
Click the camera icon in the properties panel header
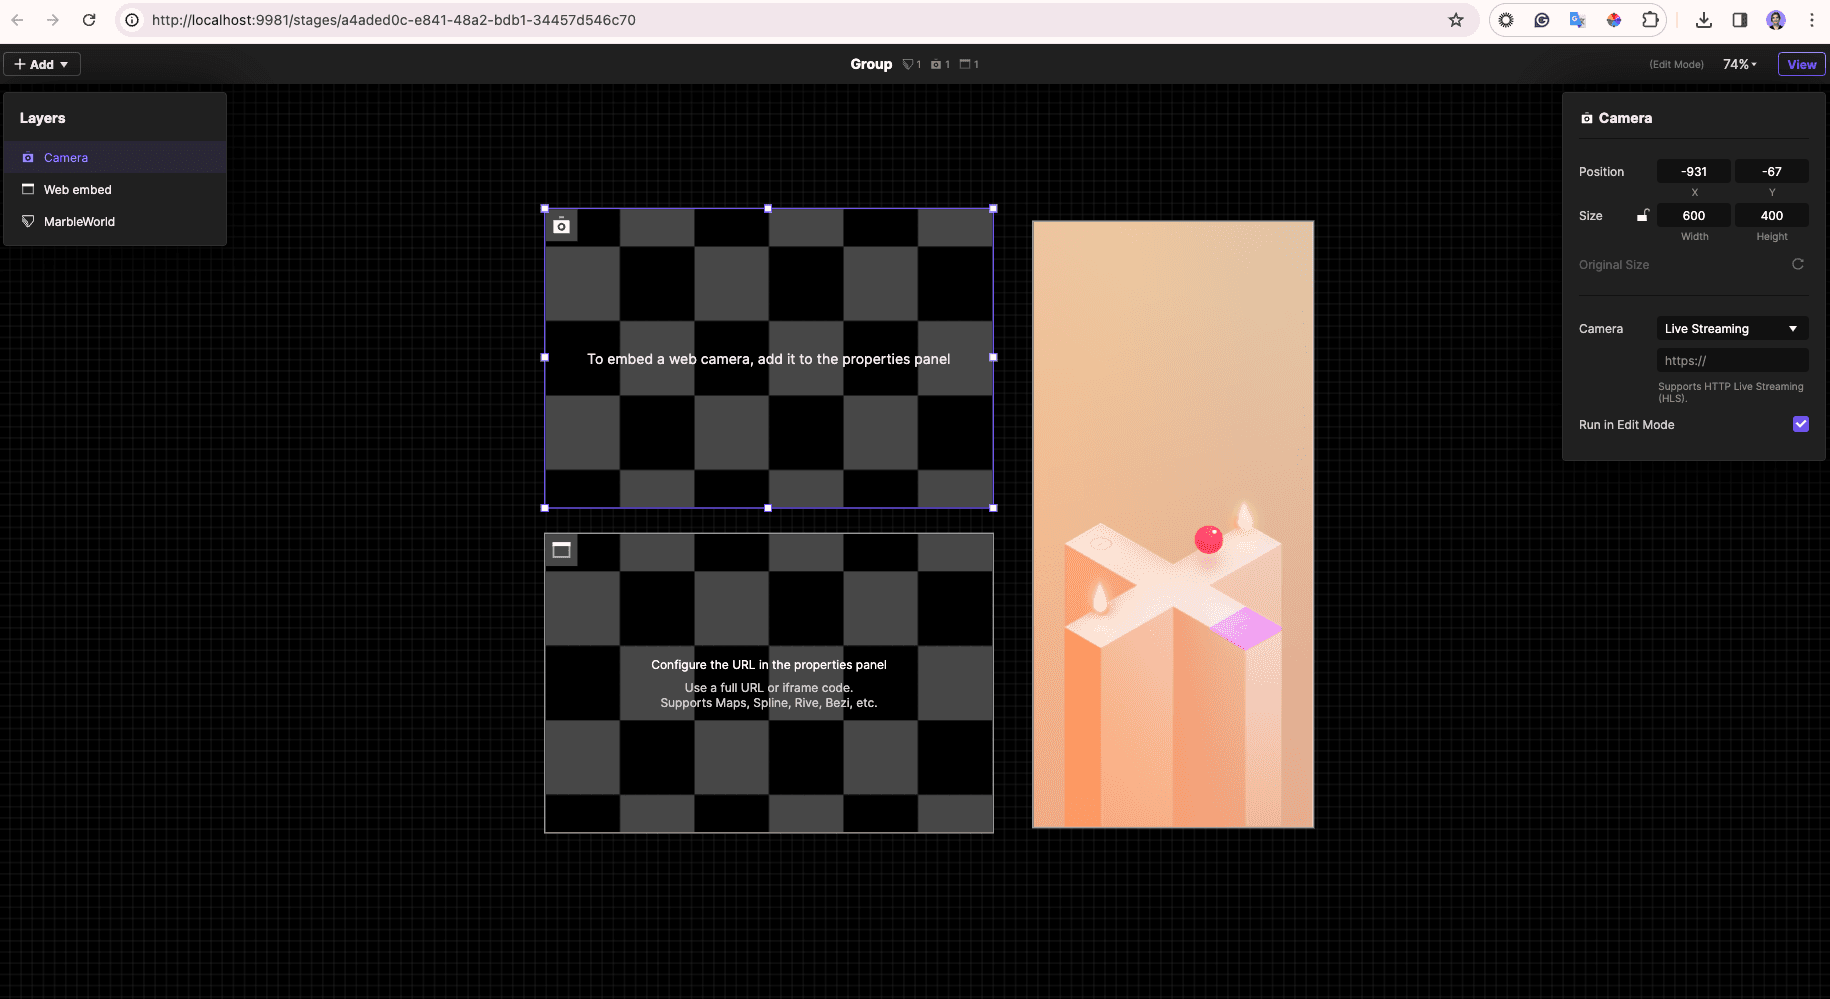point(1587,118)
